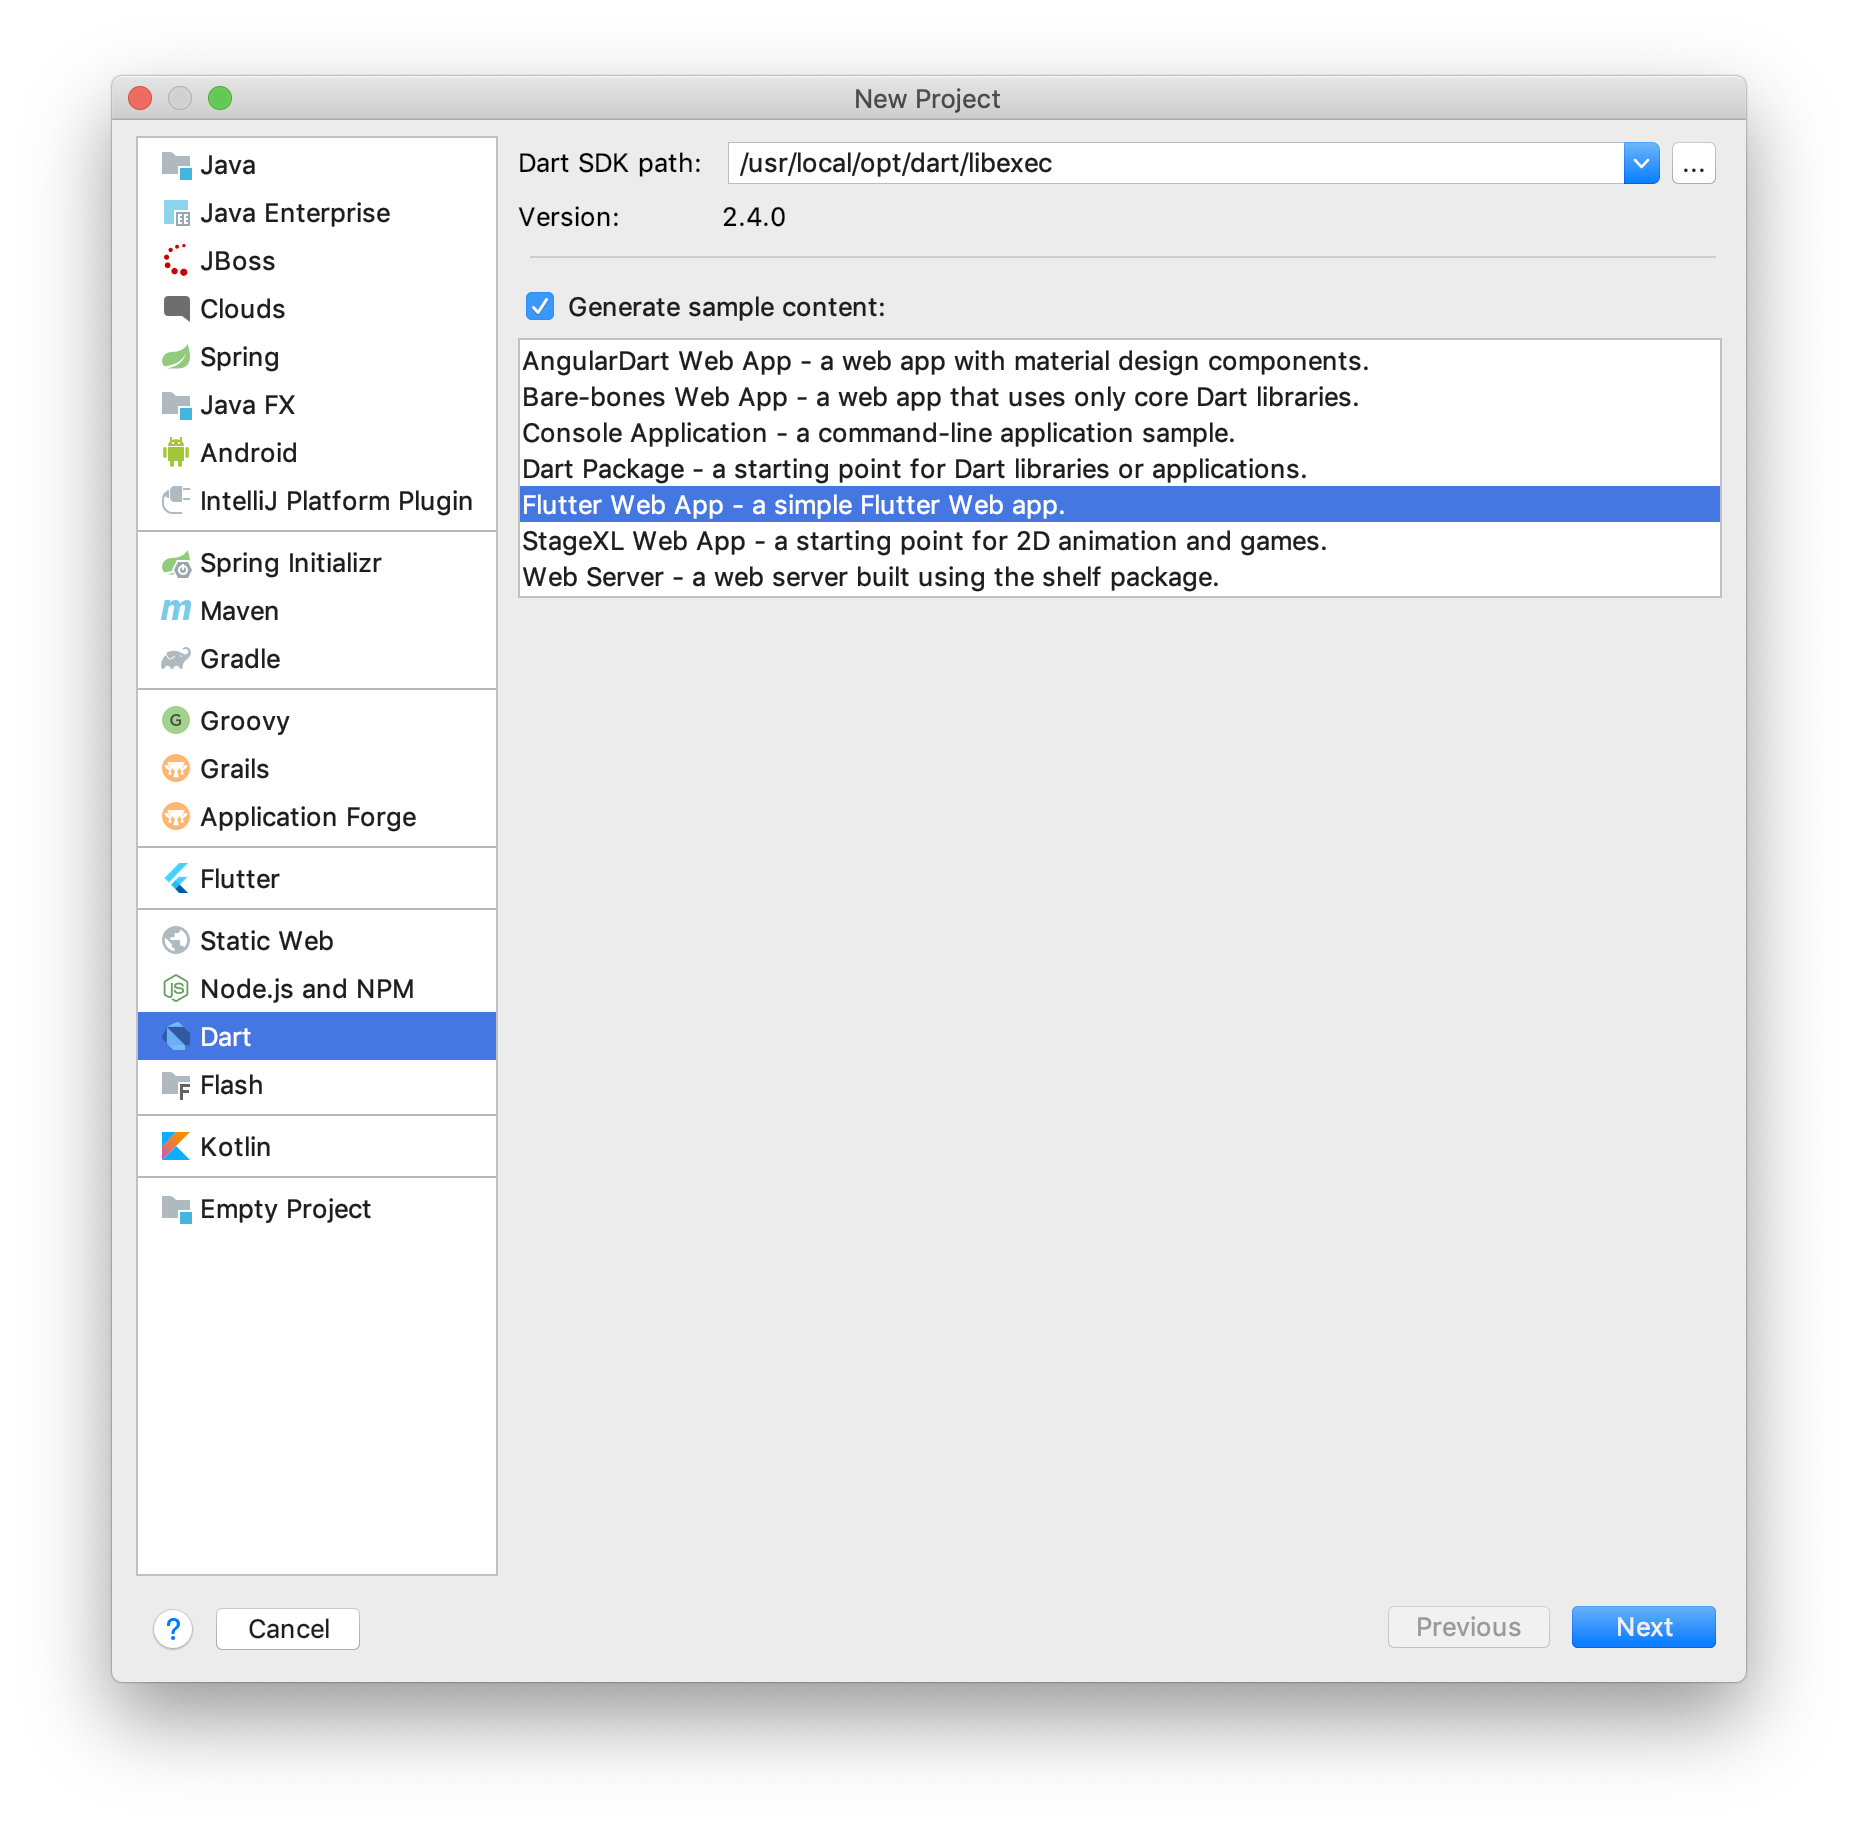Image resolution: width=1858 pixels, height=1830 pixels.
Task: Click the Flutter logo icon
Action: [176, 879]
